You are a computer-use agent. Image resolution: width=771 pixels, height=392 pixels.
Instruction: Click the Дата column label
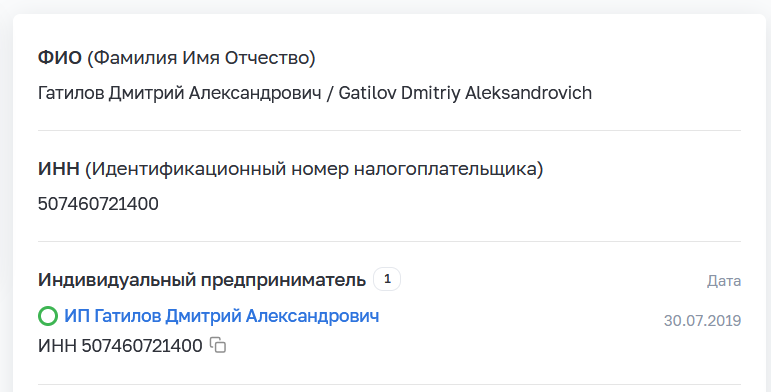coord(724,281)
